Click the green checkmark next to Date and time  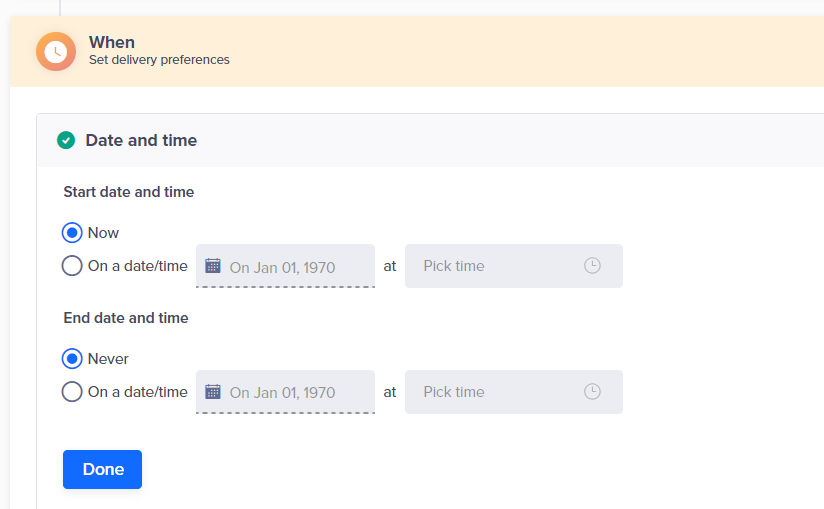click(x=66, y=140)
